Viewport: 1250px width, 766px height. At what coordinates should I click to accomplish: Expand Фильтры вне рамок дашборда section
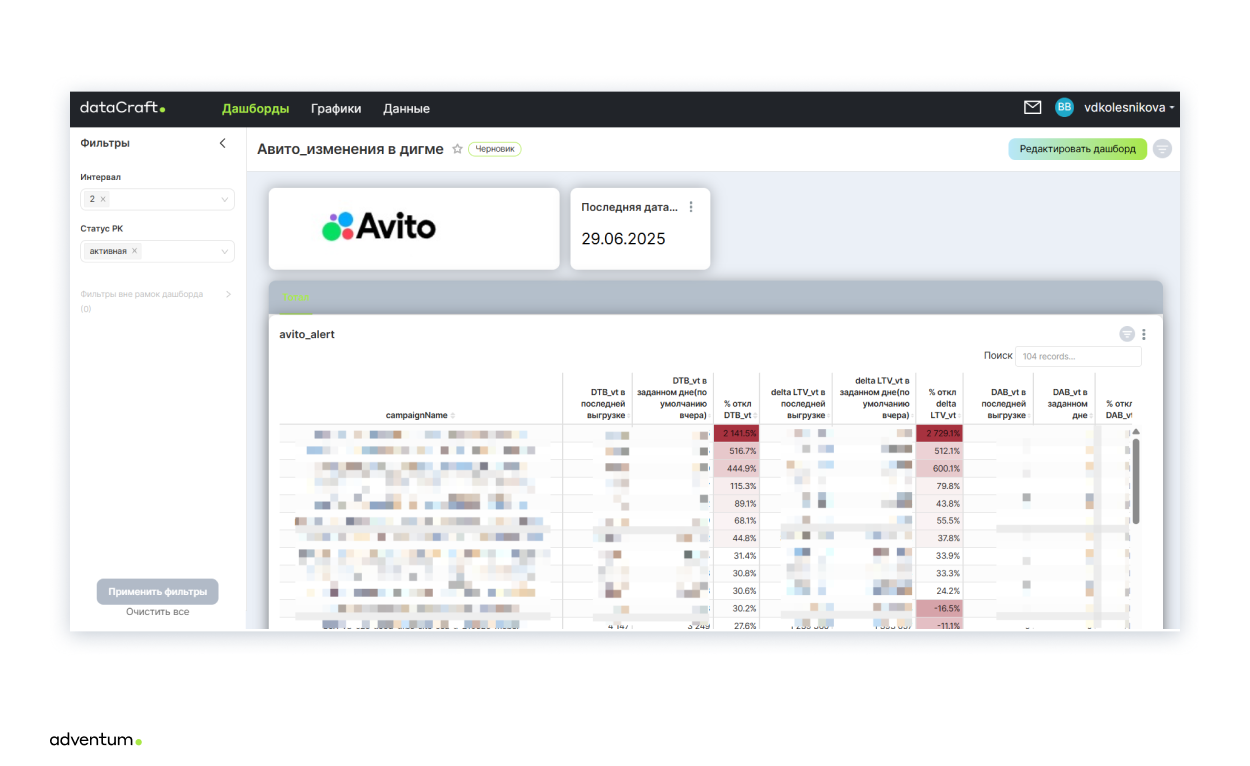228,295
